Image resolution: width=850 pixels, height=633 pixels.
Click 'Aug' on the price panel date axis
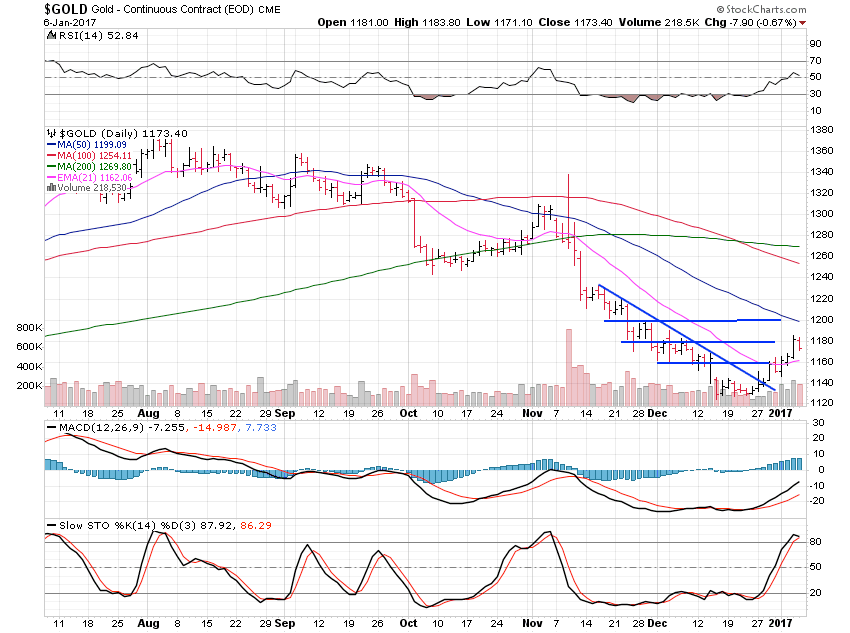pos(148,414)
